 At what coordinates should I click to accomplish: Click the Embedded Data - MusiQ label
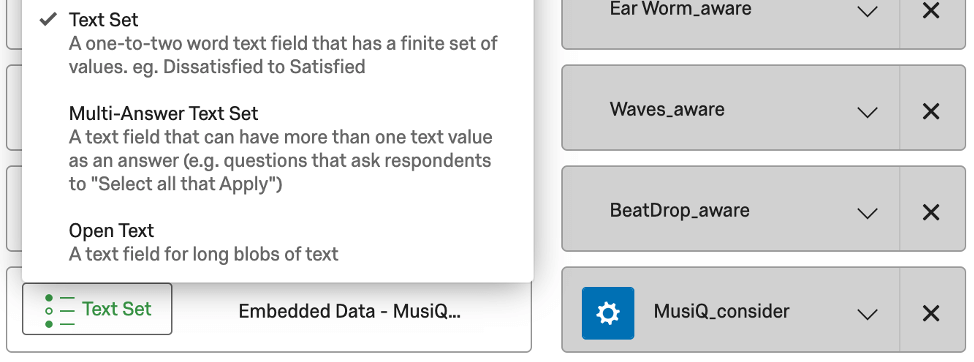tap(350, 311)
